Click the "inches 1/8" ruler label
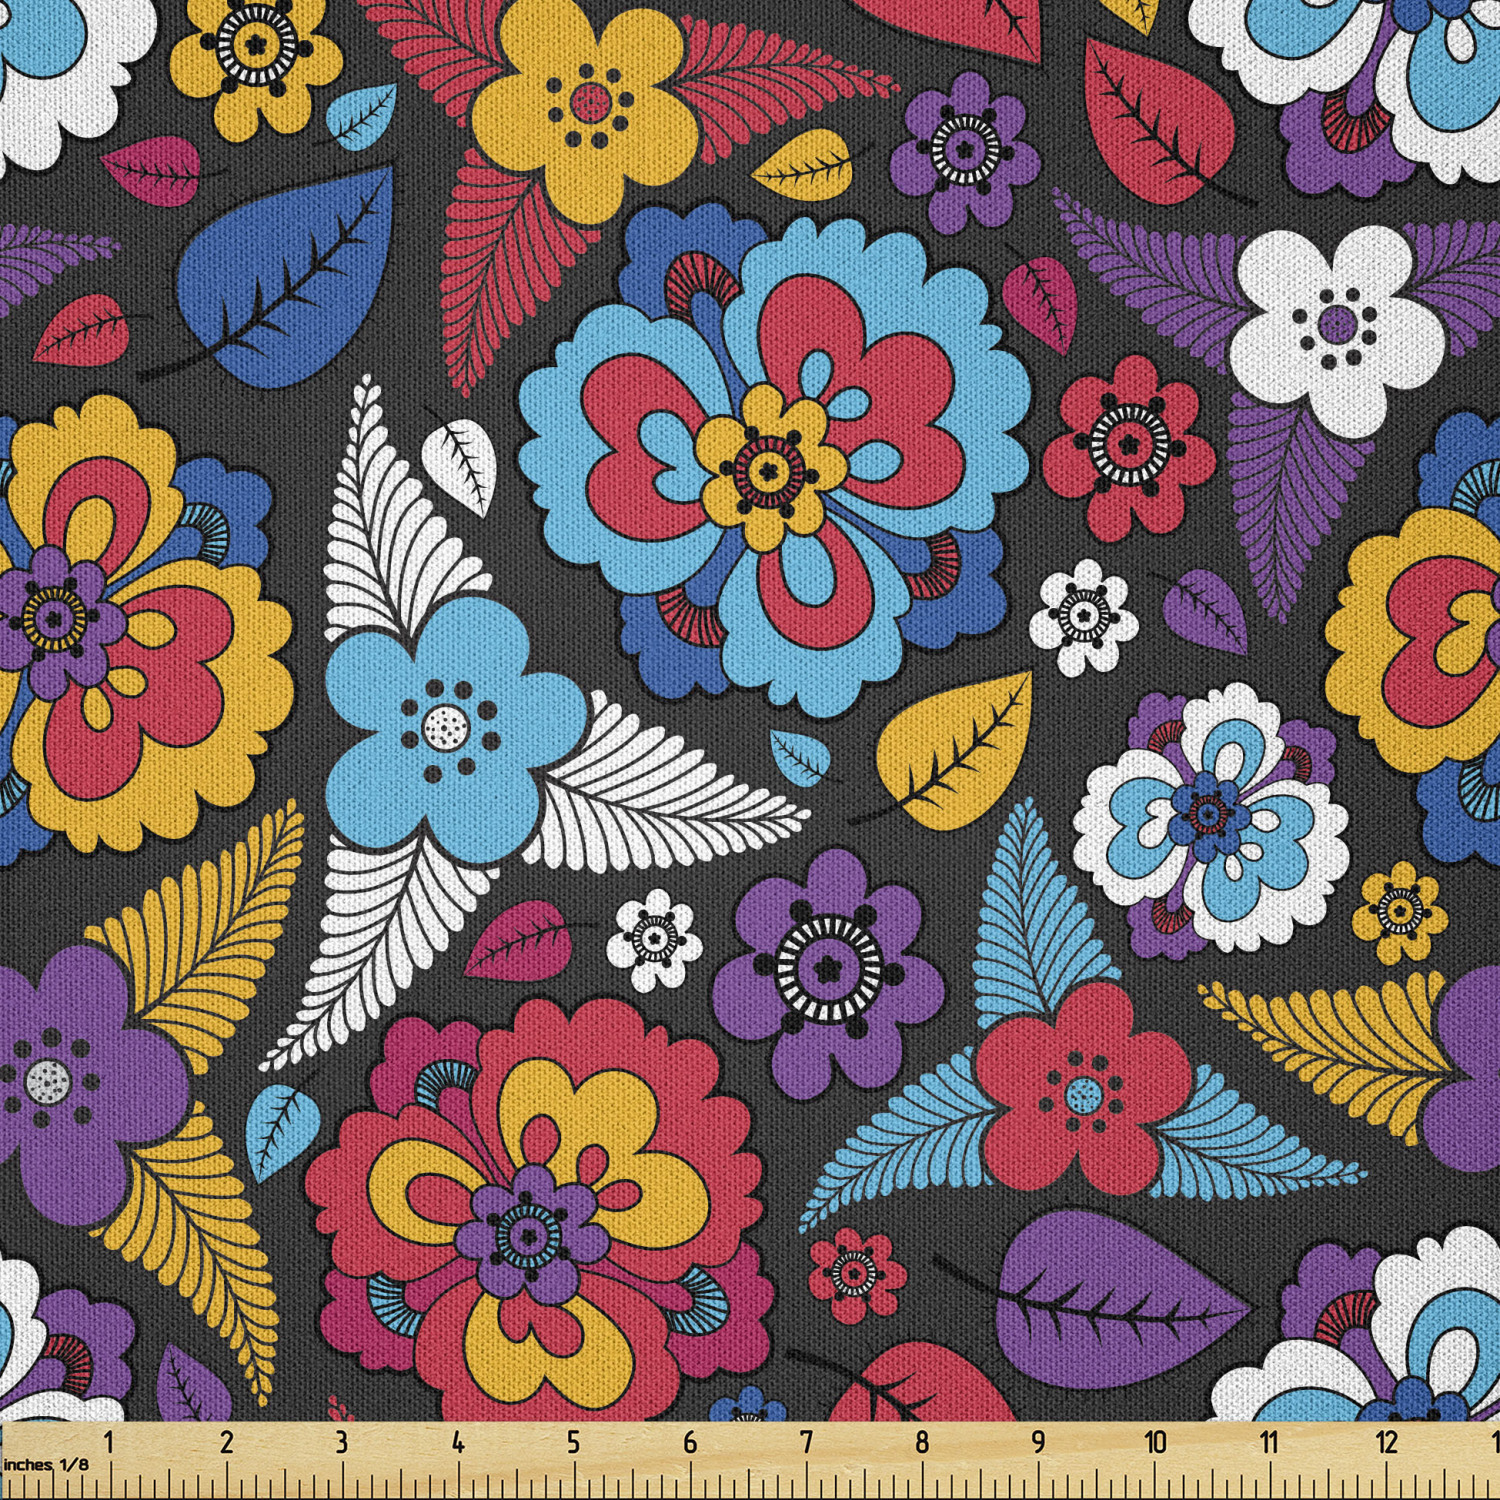The height and width of the screenshot is (1500, 1500). (x=45, y=1464)
